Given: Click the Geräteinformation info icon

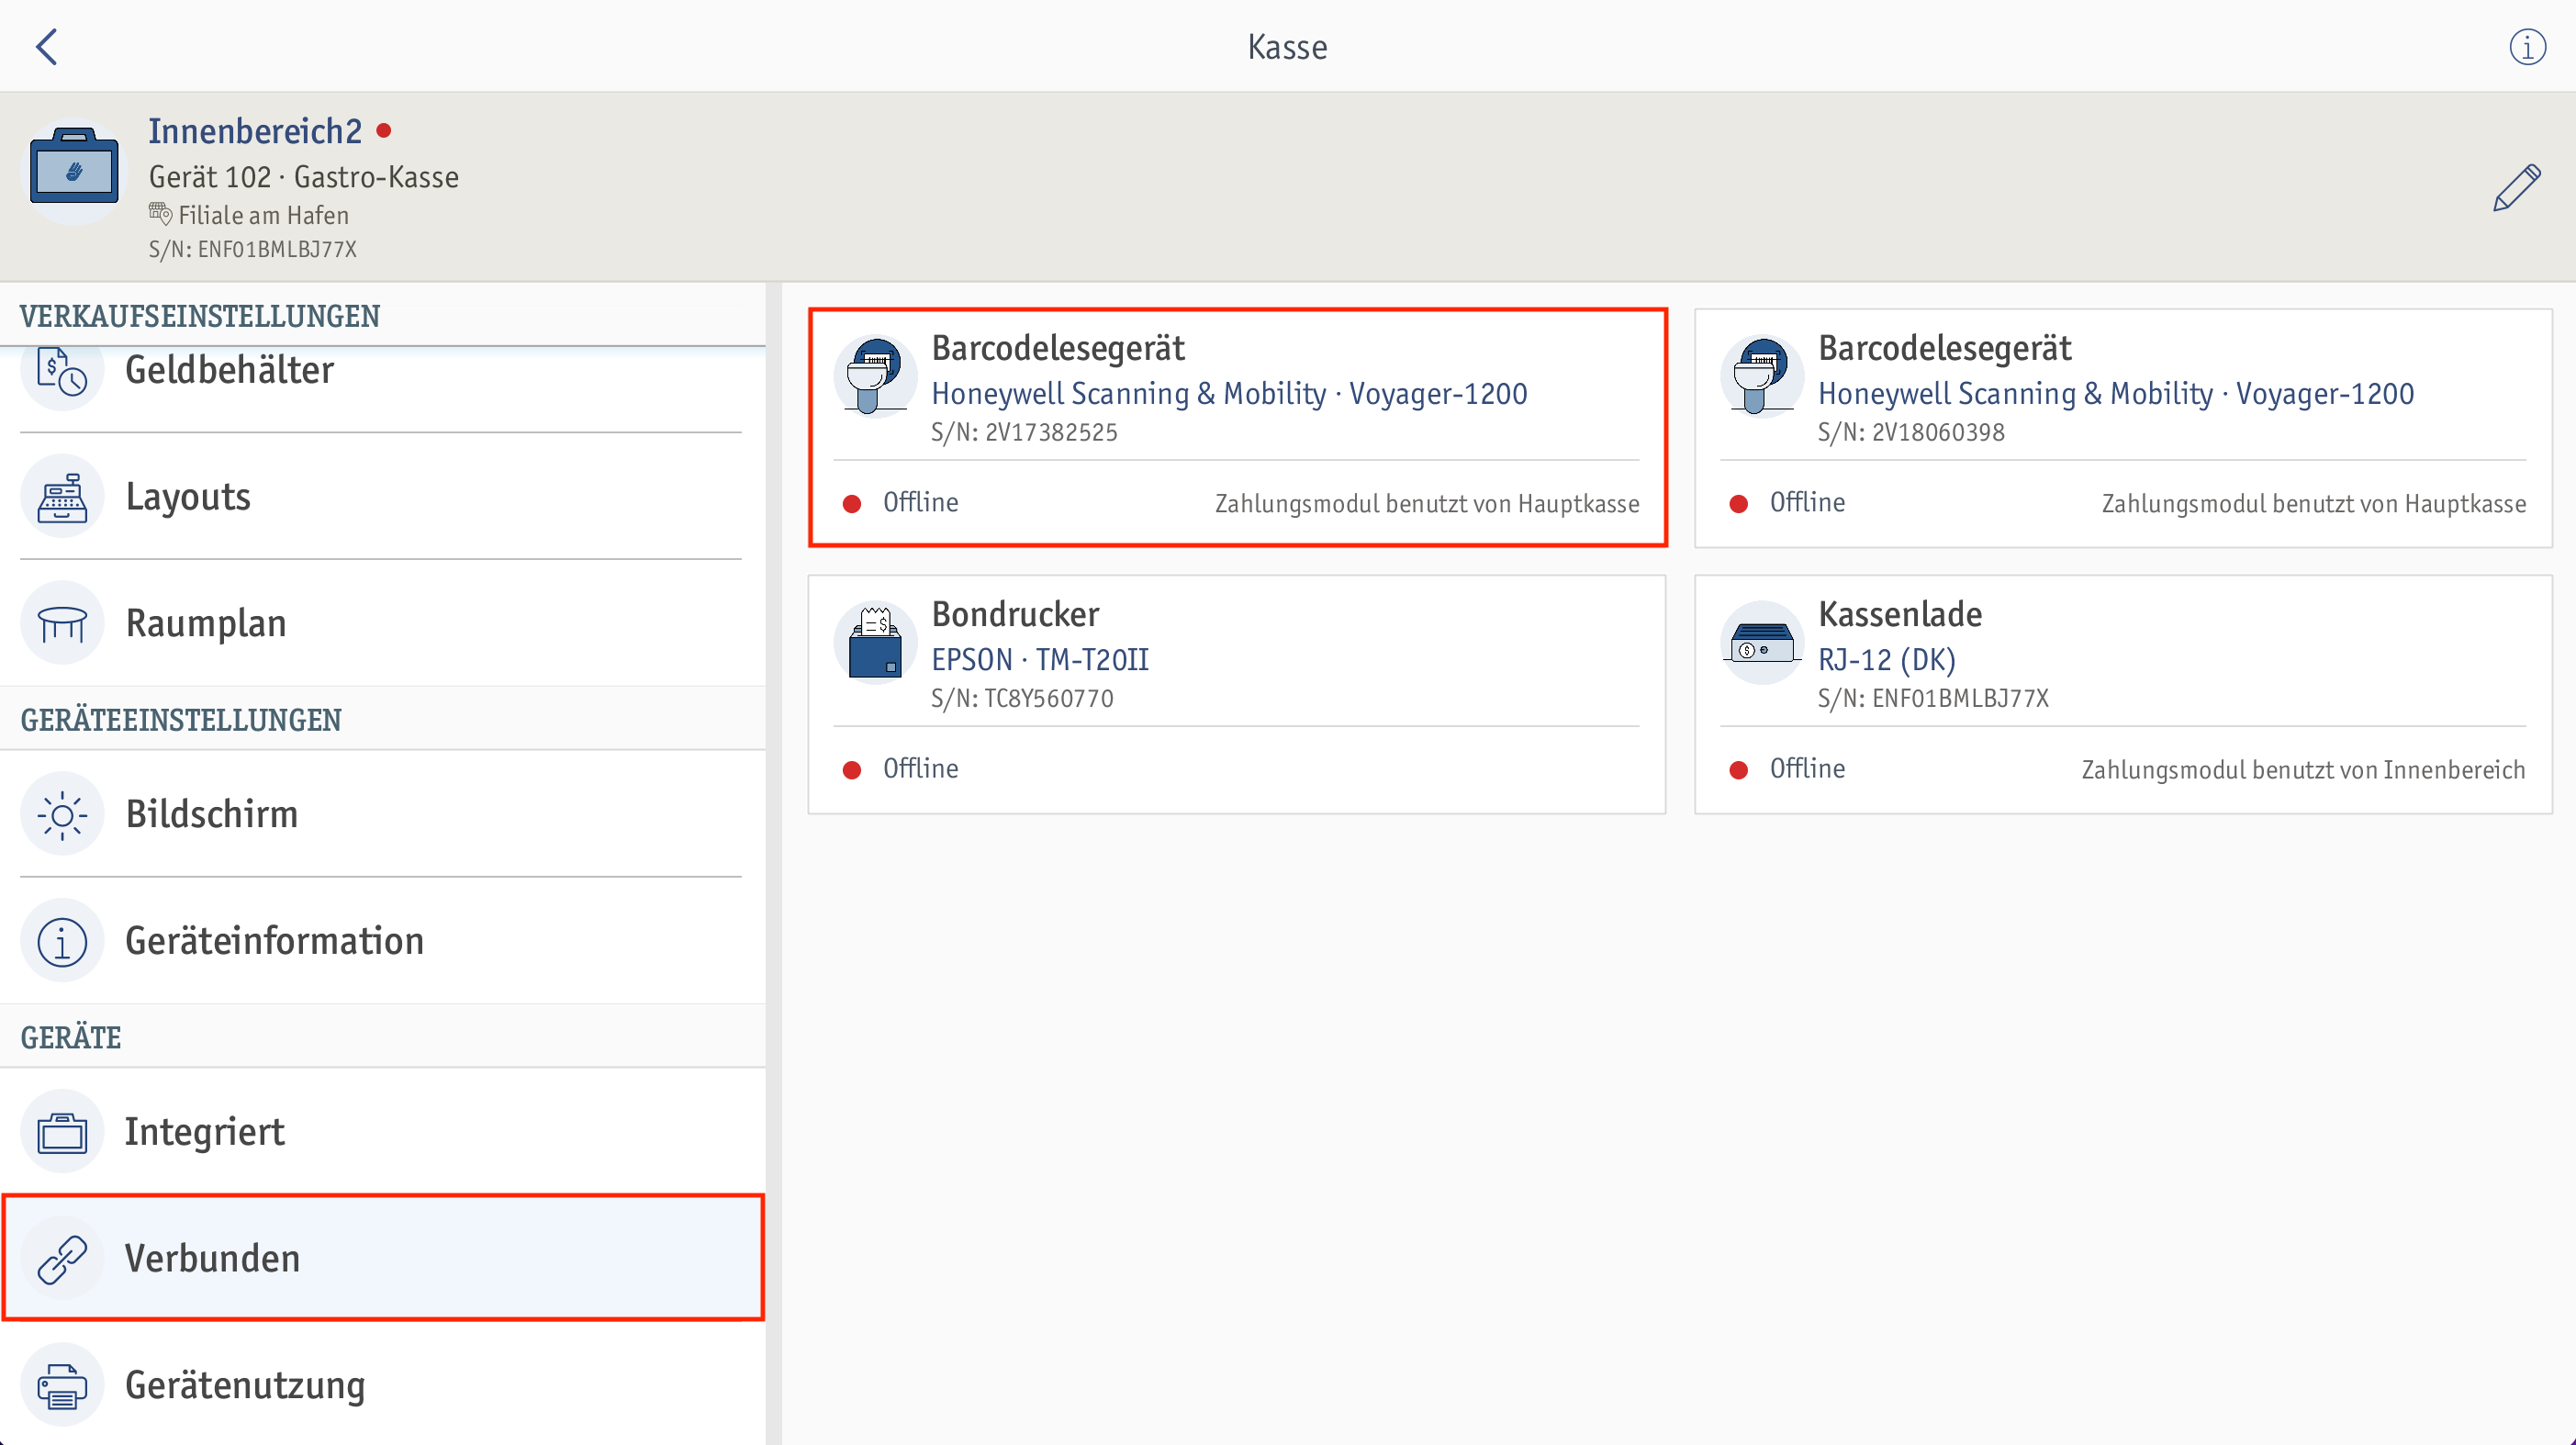Looking at the screenshot, I should 62,942.
